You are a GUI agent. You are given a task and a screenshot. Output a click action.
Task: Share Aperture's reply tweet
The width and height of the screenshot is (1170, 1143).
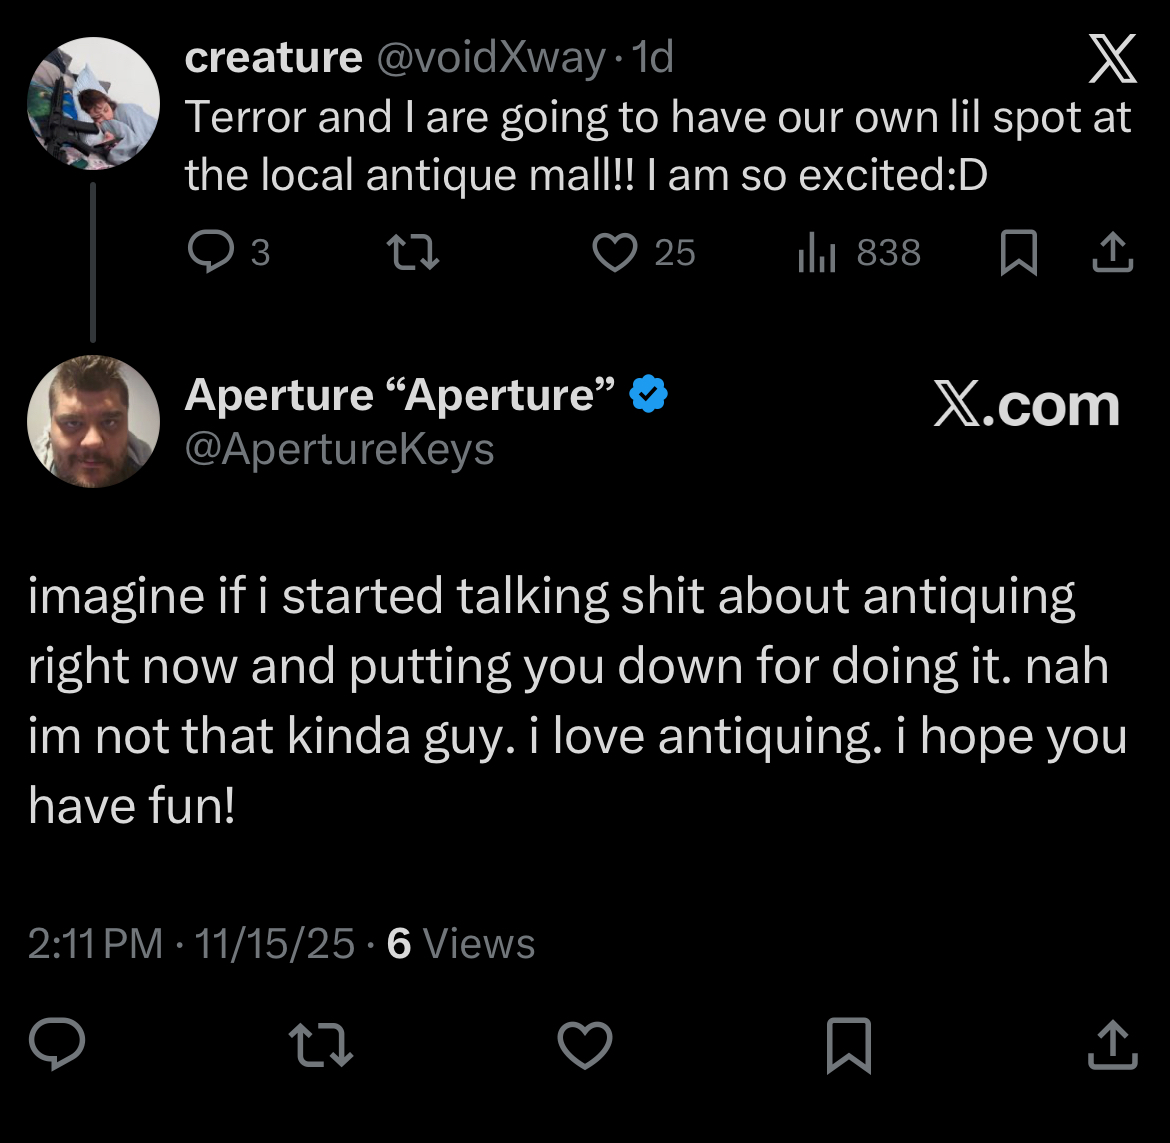[x=1112, y=1045]
